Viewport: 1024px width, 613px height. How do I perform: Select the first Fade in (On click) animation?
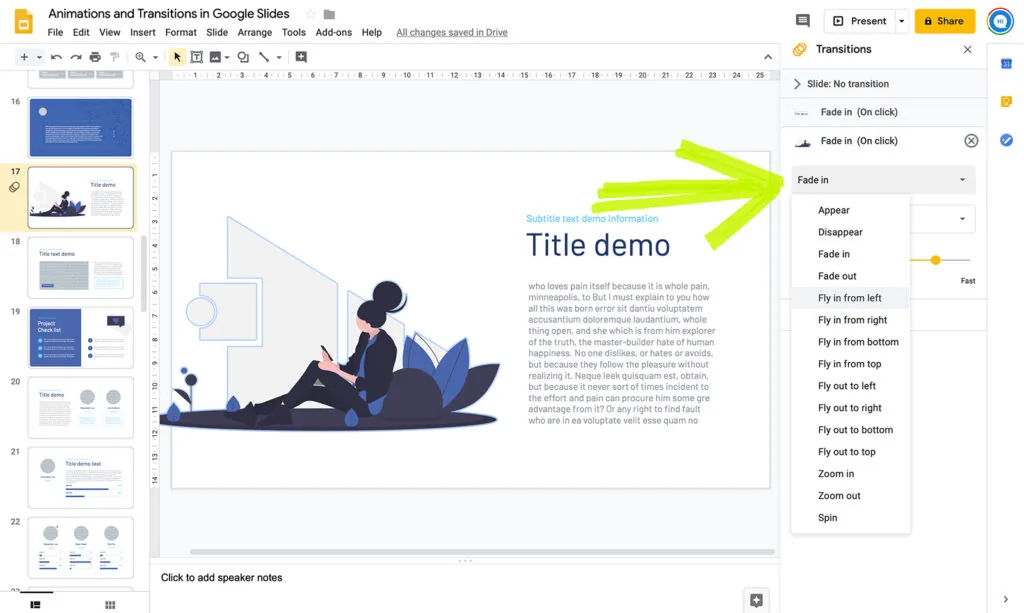click(883, 112)
